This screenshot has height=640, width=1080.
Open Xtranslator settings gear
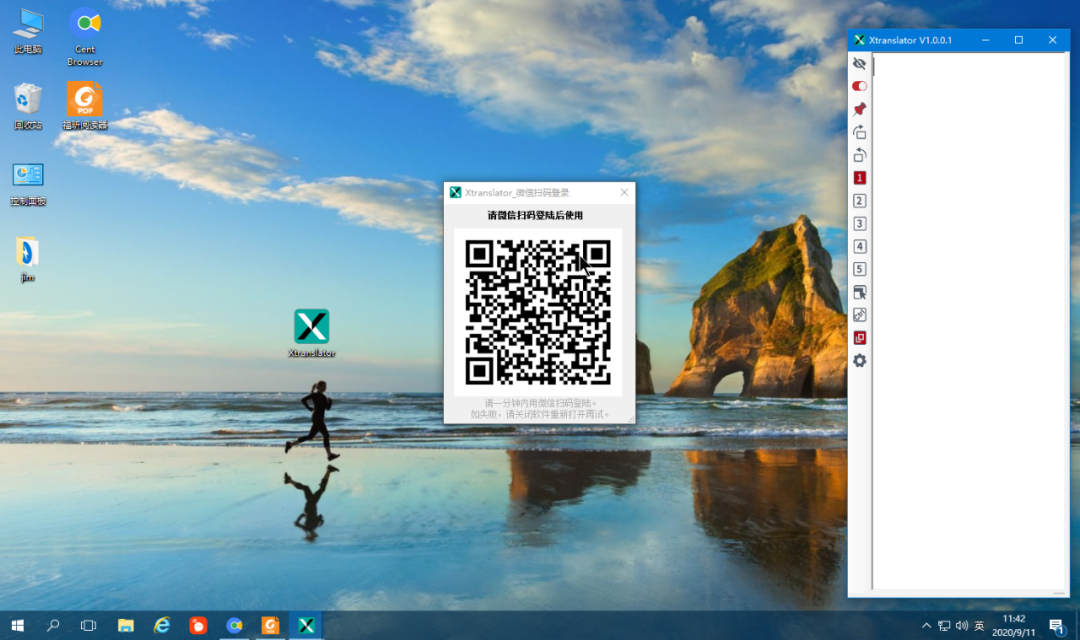859,360
